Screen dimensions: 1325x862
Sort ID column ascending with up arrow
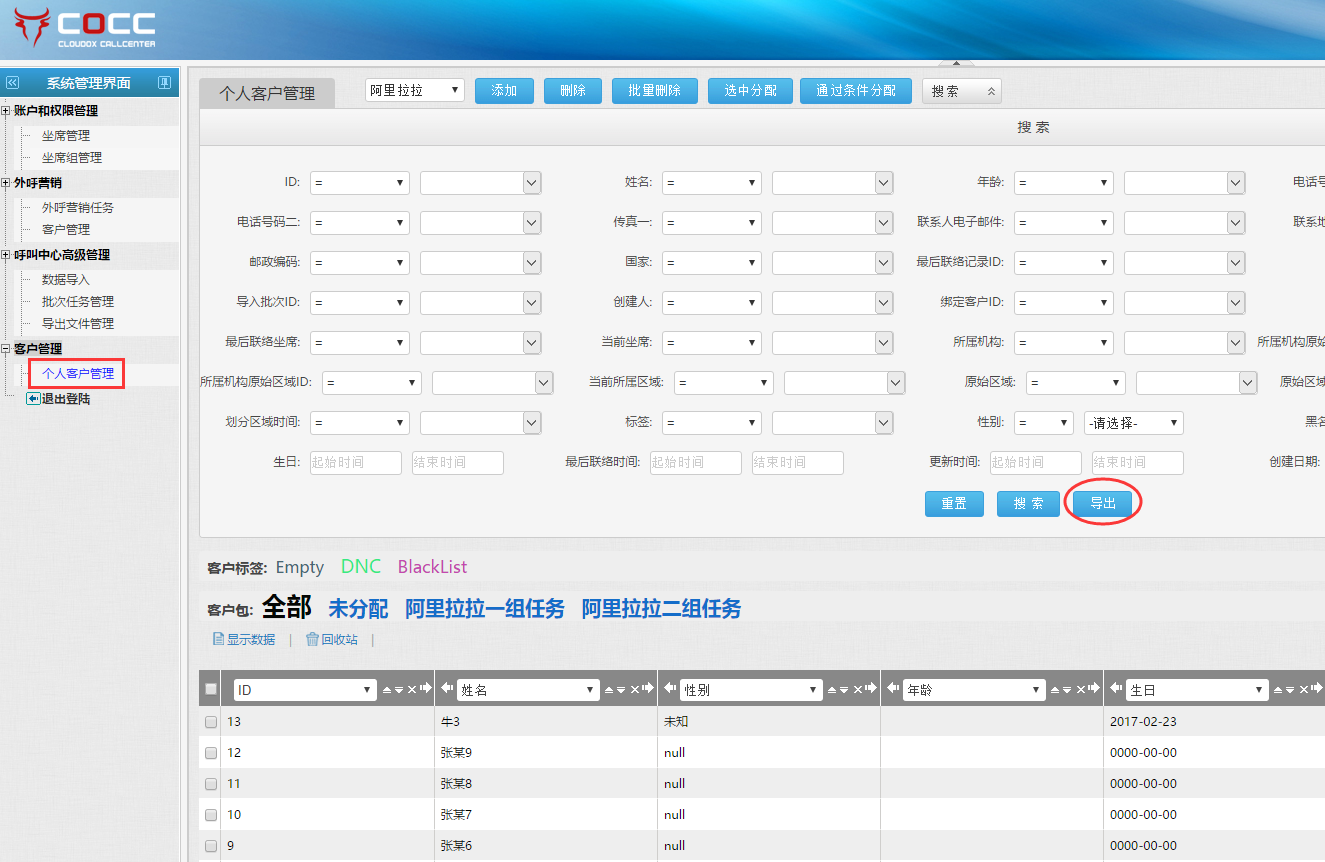pos(388,690)
